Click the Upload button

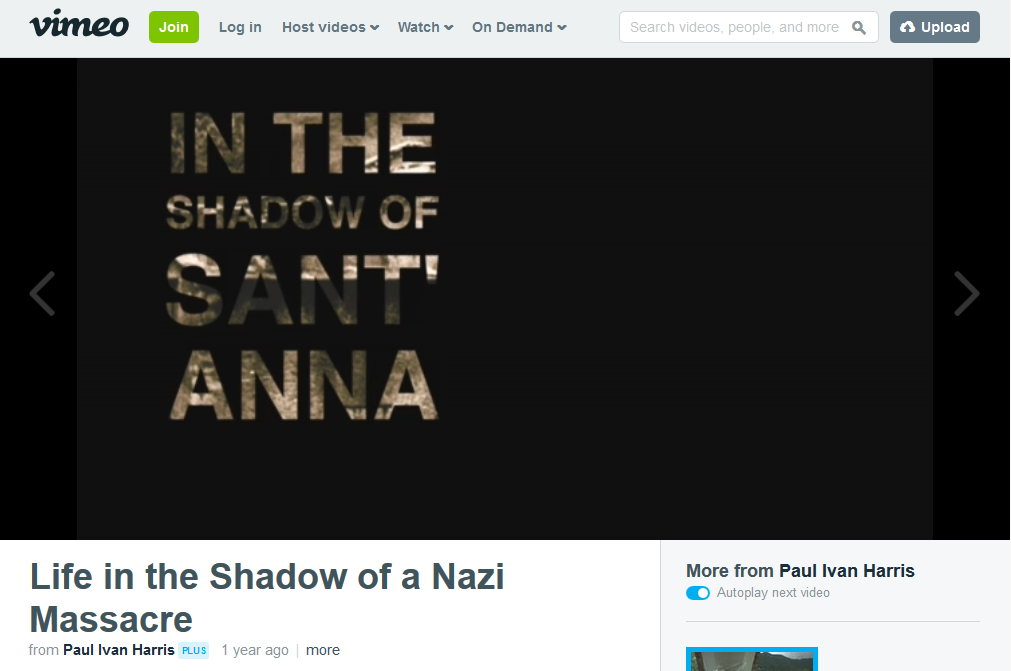pyautogui.click(x=934, y=27)
